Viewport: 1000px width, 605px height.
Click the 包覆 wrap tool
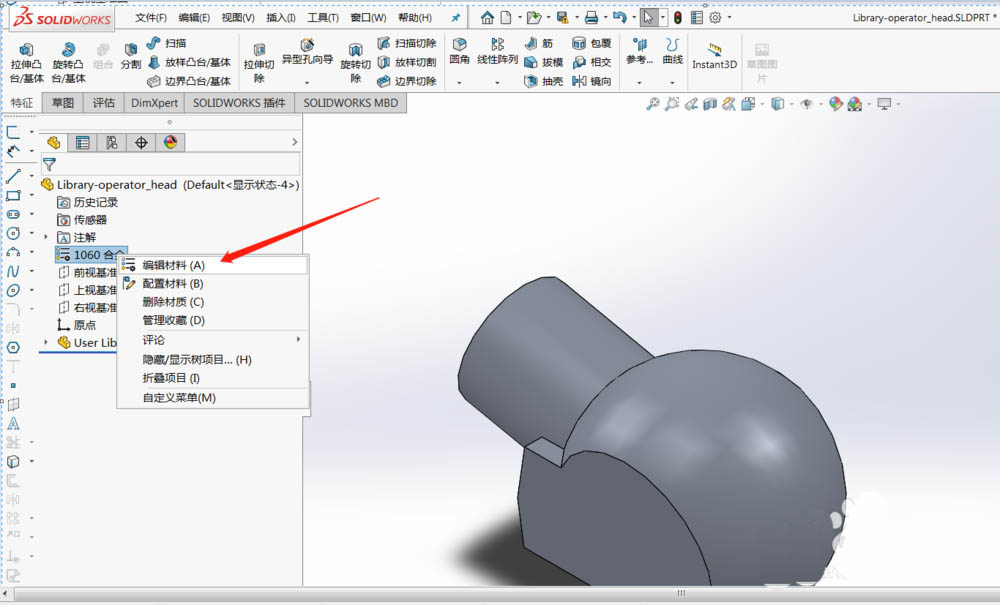coord(592,43)
